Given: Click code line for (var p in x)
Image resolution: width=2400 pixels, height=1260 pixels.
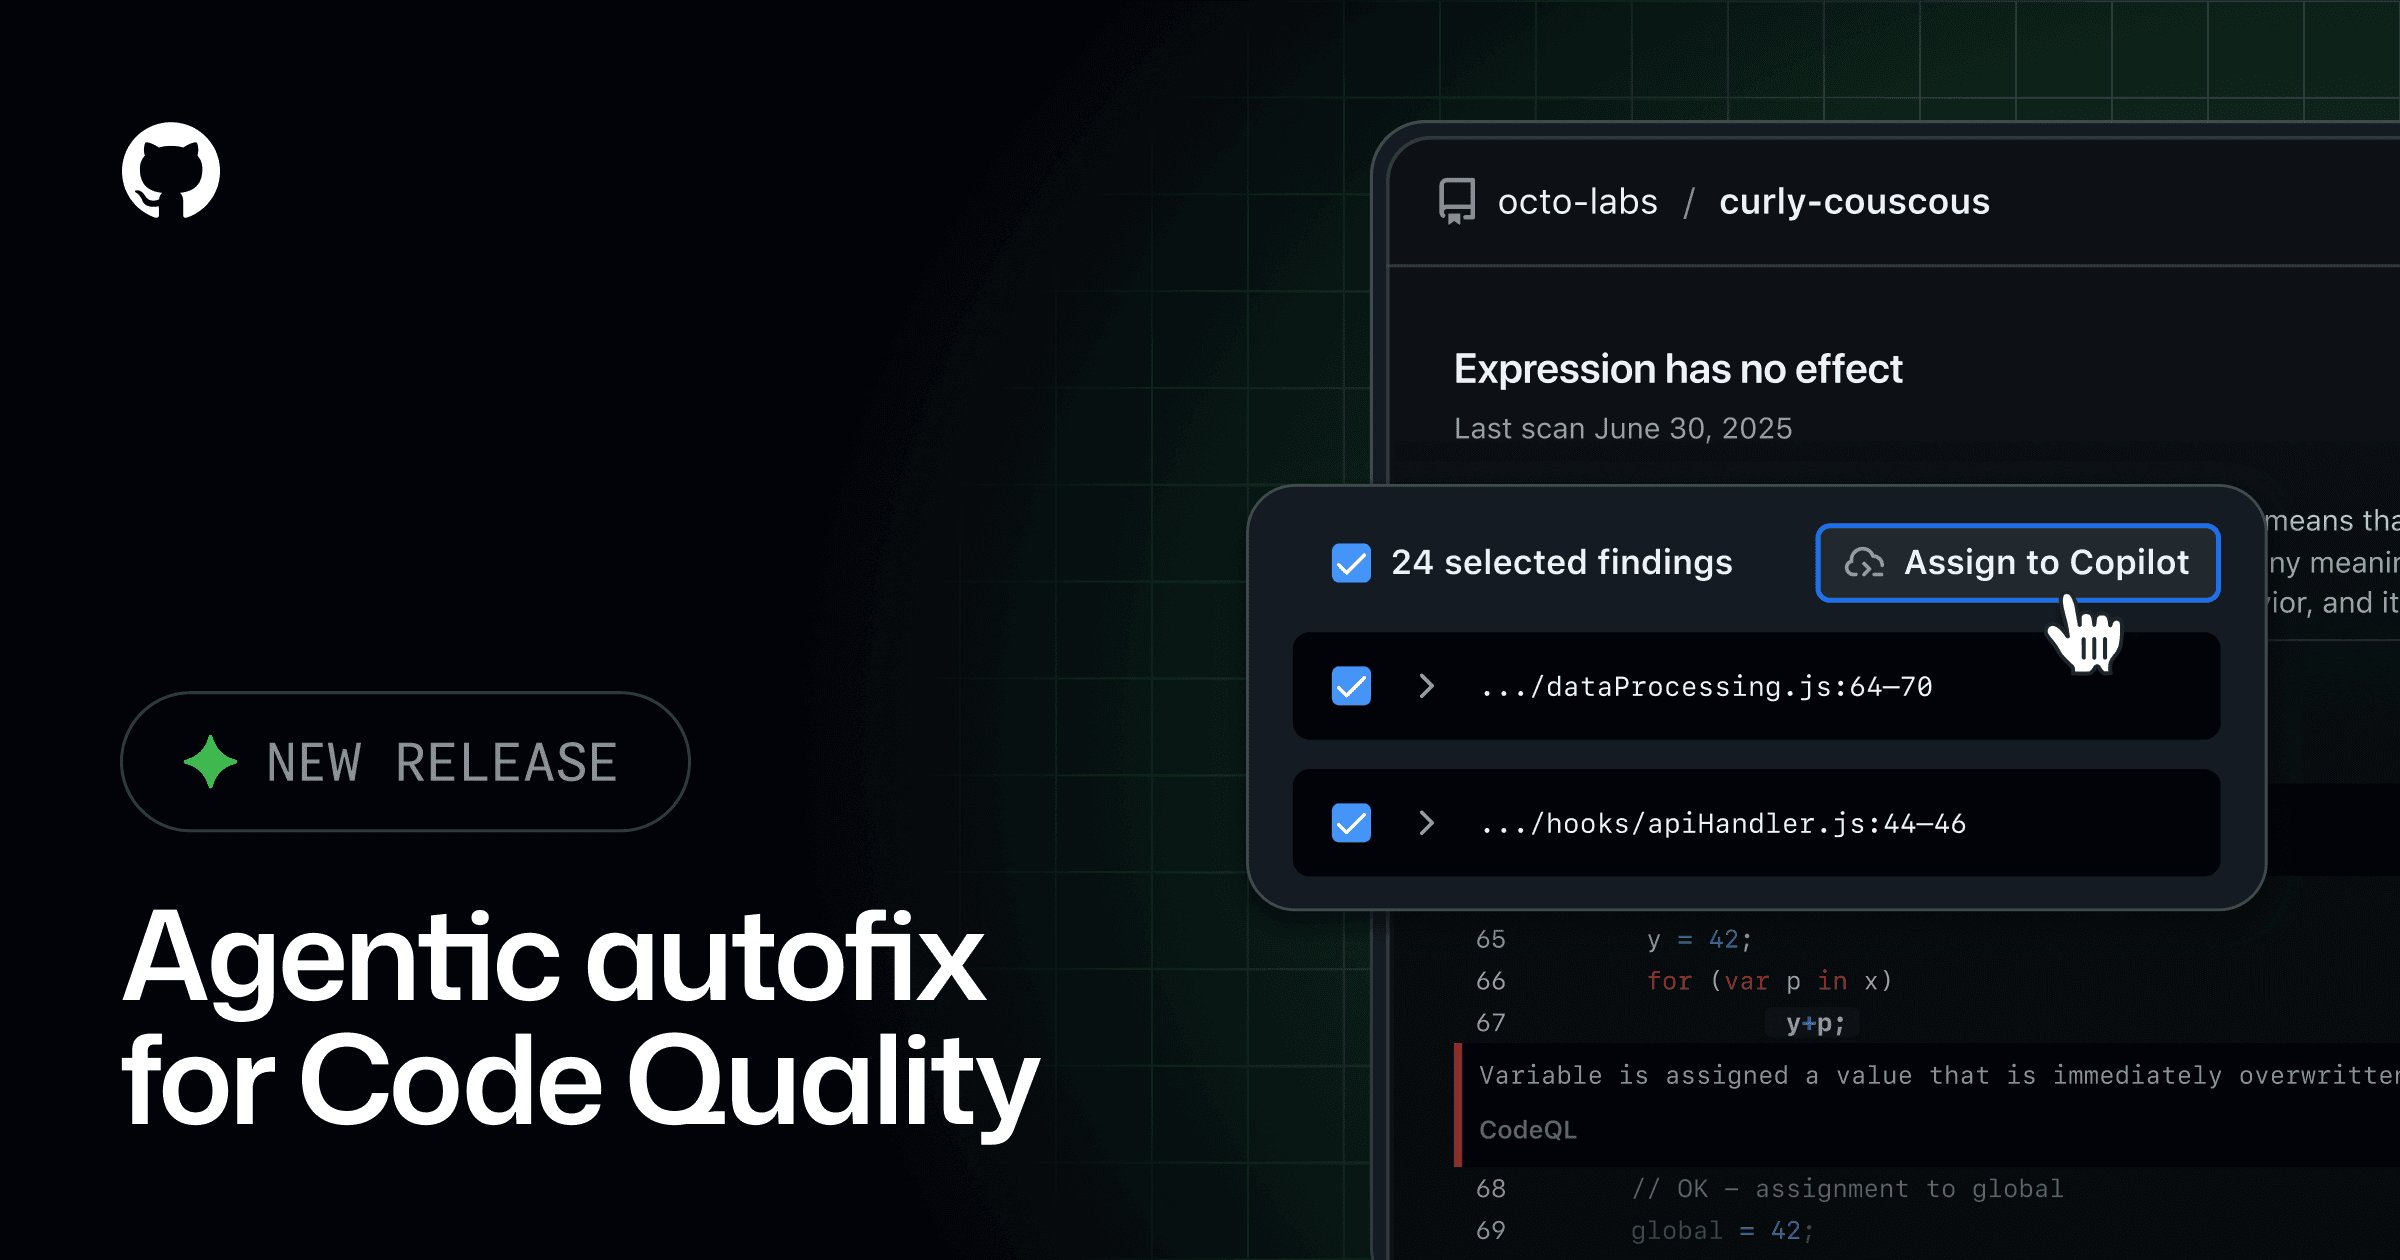Looking at the screenshot, I should click(x=1770, y=981).
